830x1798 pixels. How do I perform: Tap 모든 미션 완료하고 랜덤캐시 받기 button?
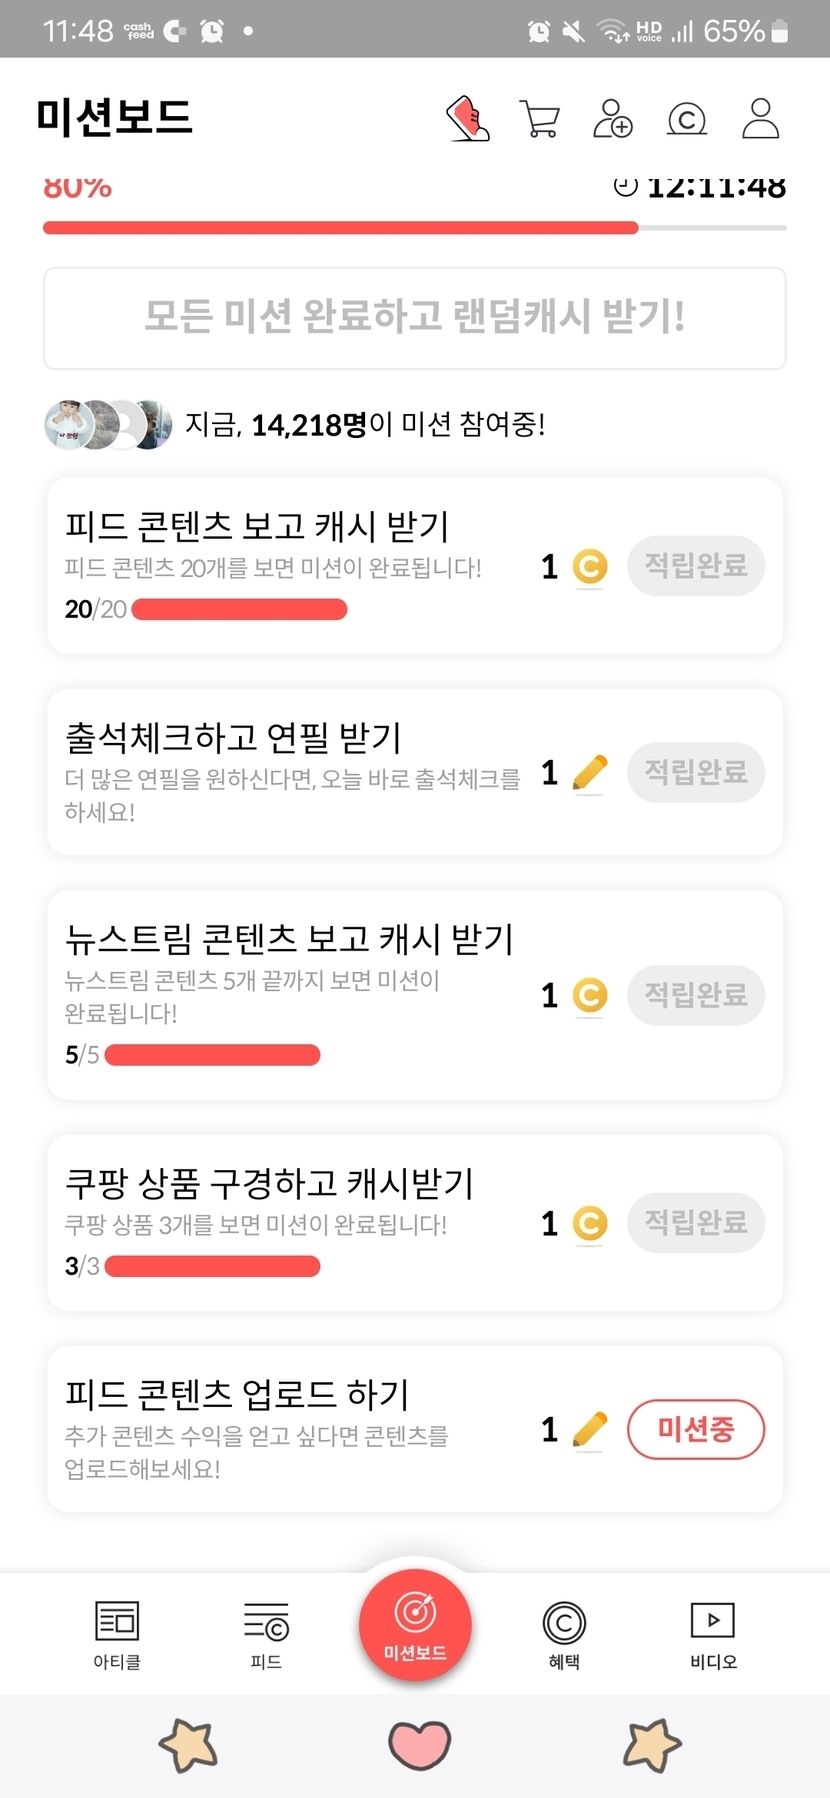(x=415, y=318)
